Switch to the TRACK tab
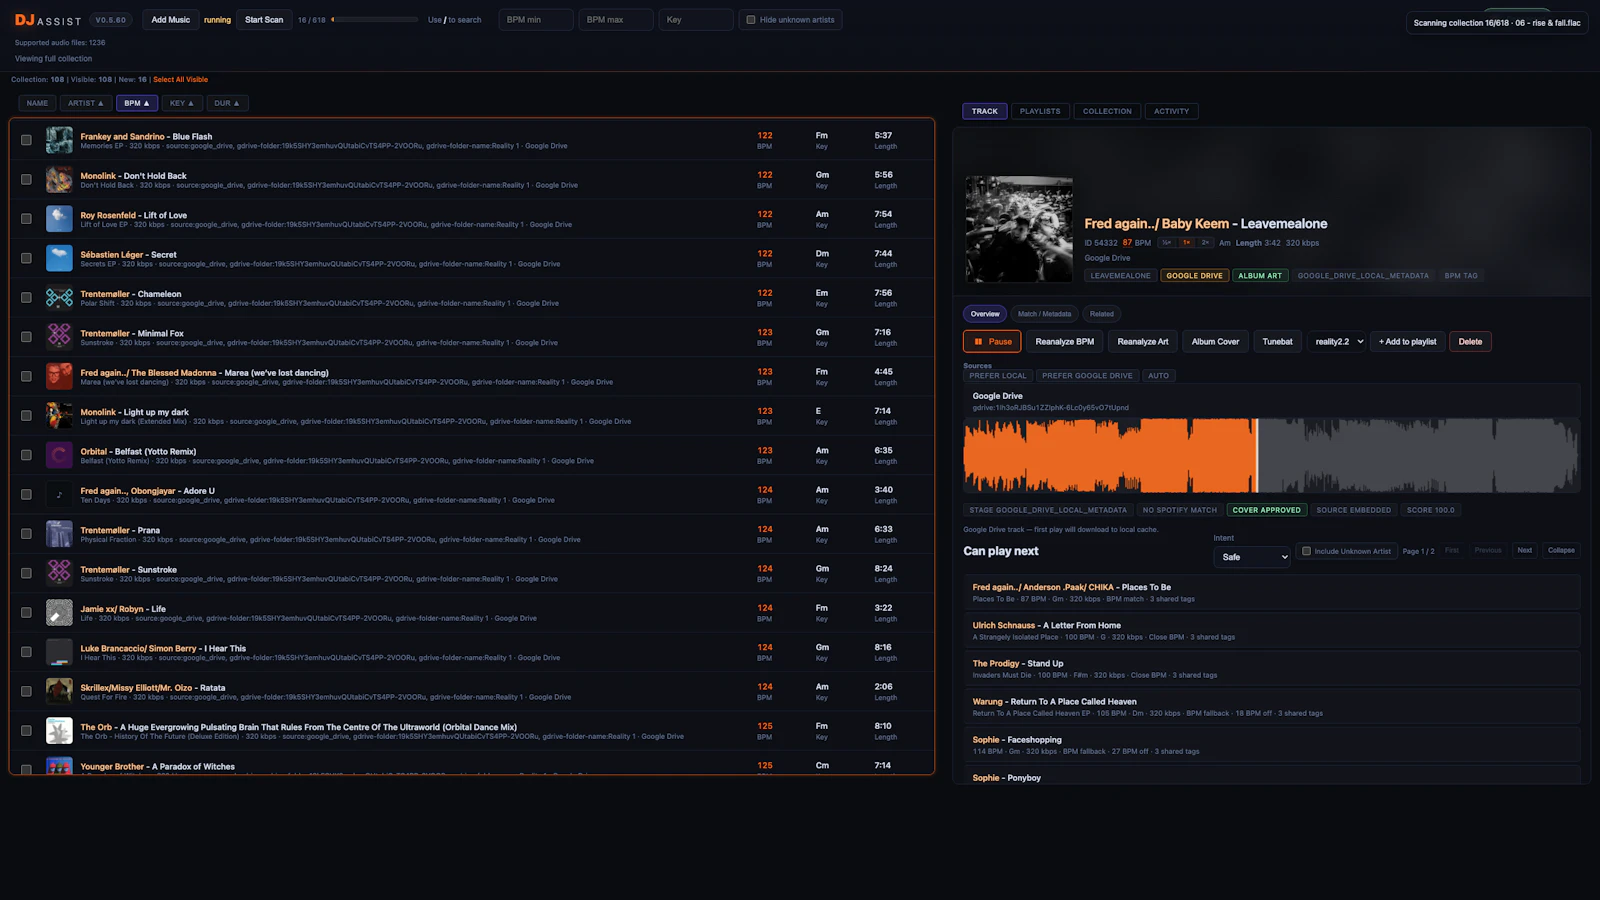The width and height of the screenshot is (1600, 900). coord(985,111)
